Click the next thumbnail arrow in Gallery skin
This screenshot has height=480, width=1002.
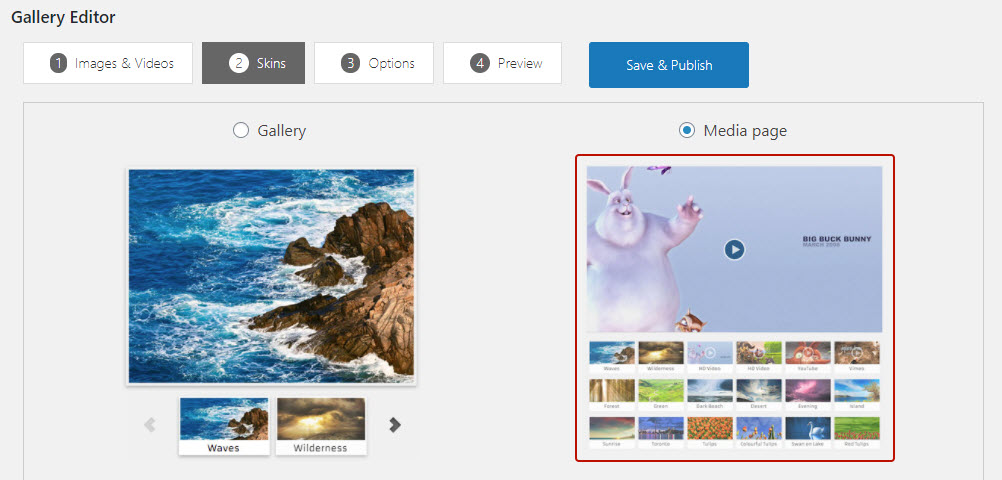click(x=395, y=424)
